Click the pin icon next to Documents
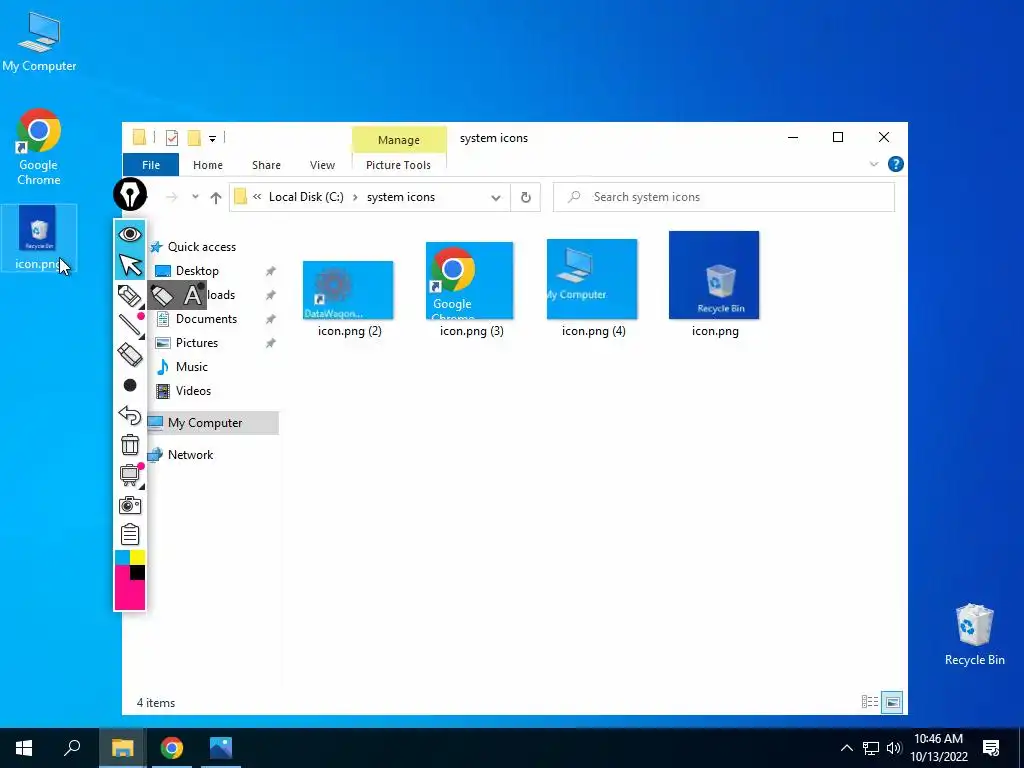This screenshot has width=1024, height=768. pyautogui.click(x=270, y=319)
